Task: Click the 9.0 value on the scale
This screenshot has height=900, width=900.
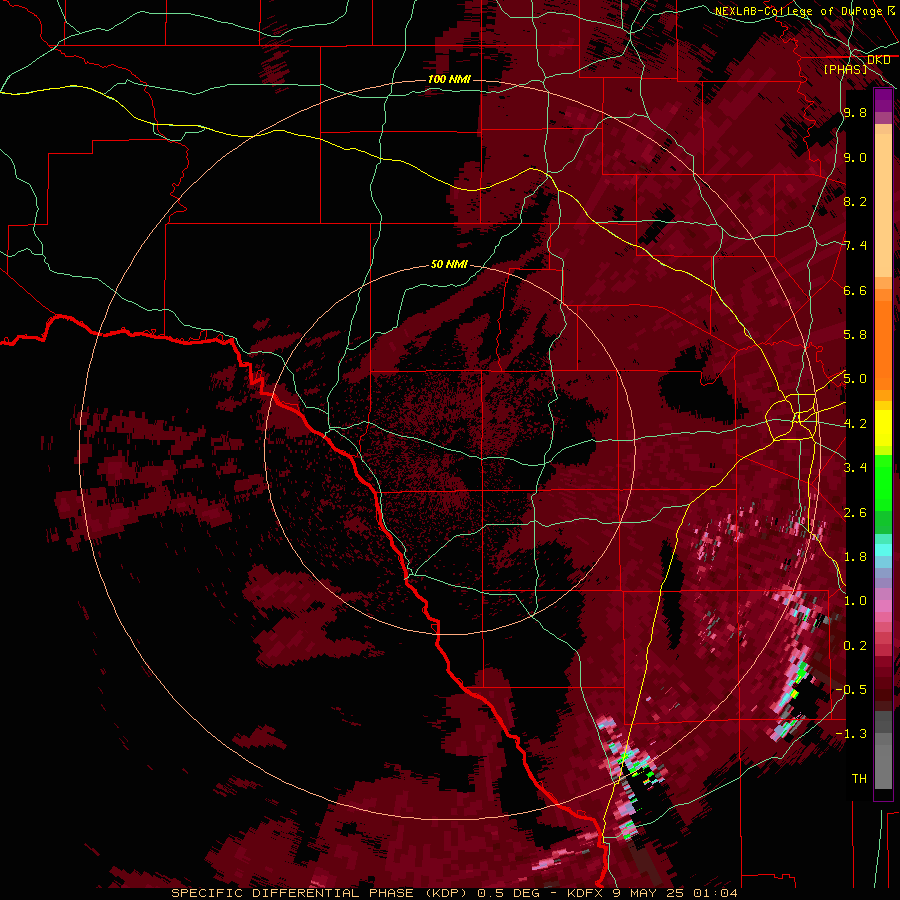Action: [855, 158]
